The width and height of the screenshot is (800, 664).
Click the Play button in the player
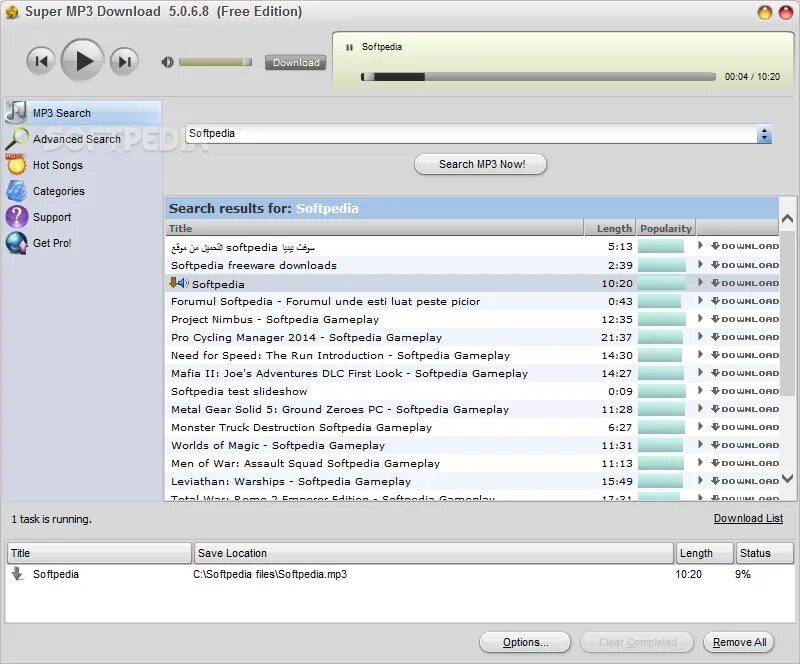tap(82, 61)
